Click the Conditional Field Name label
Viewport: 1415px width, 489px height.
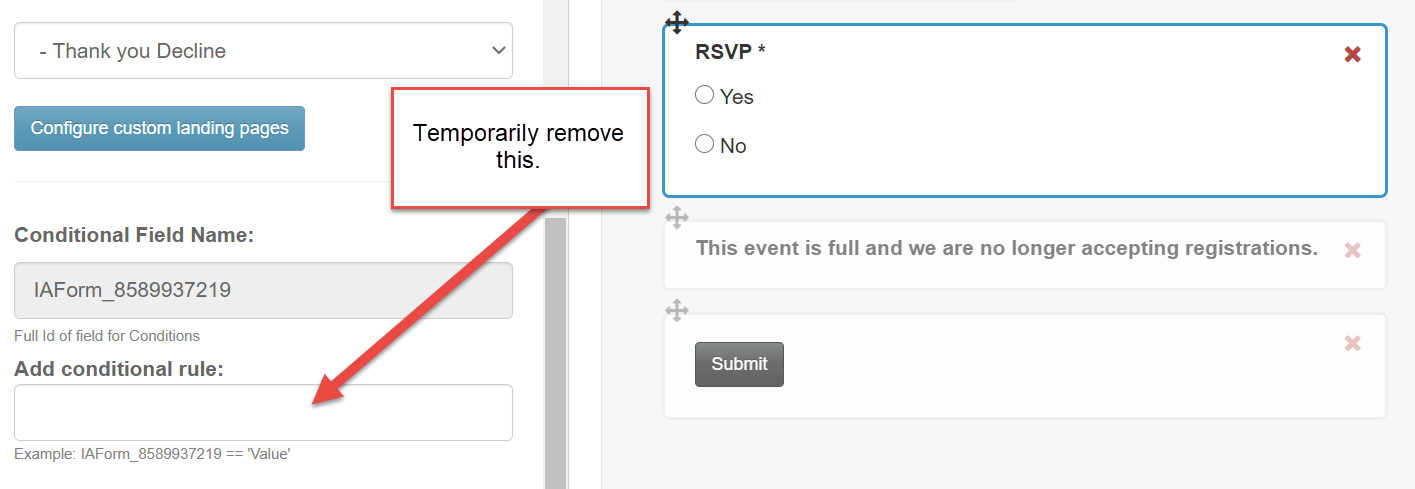[x=134, y=236]
